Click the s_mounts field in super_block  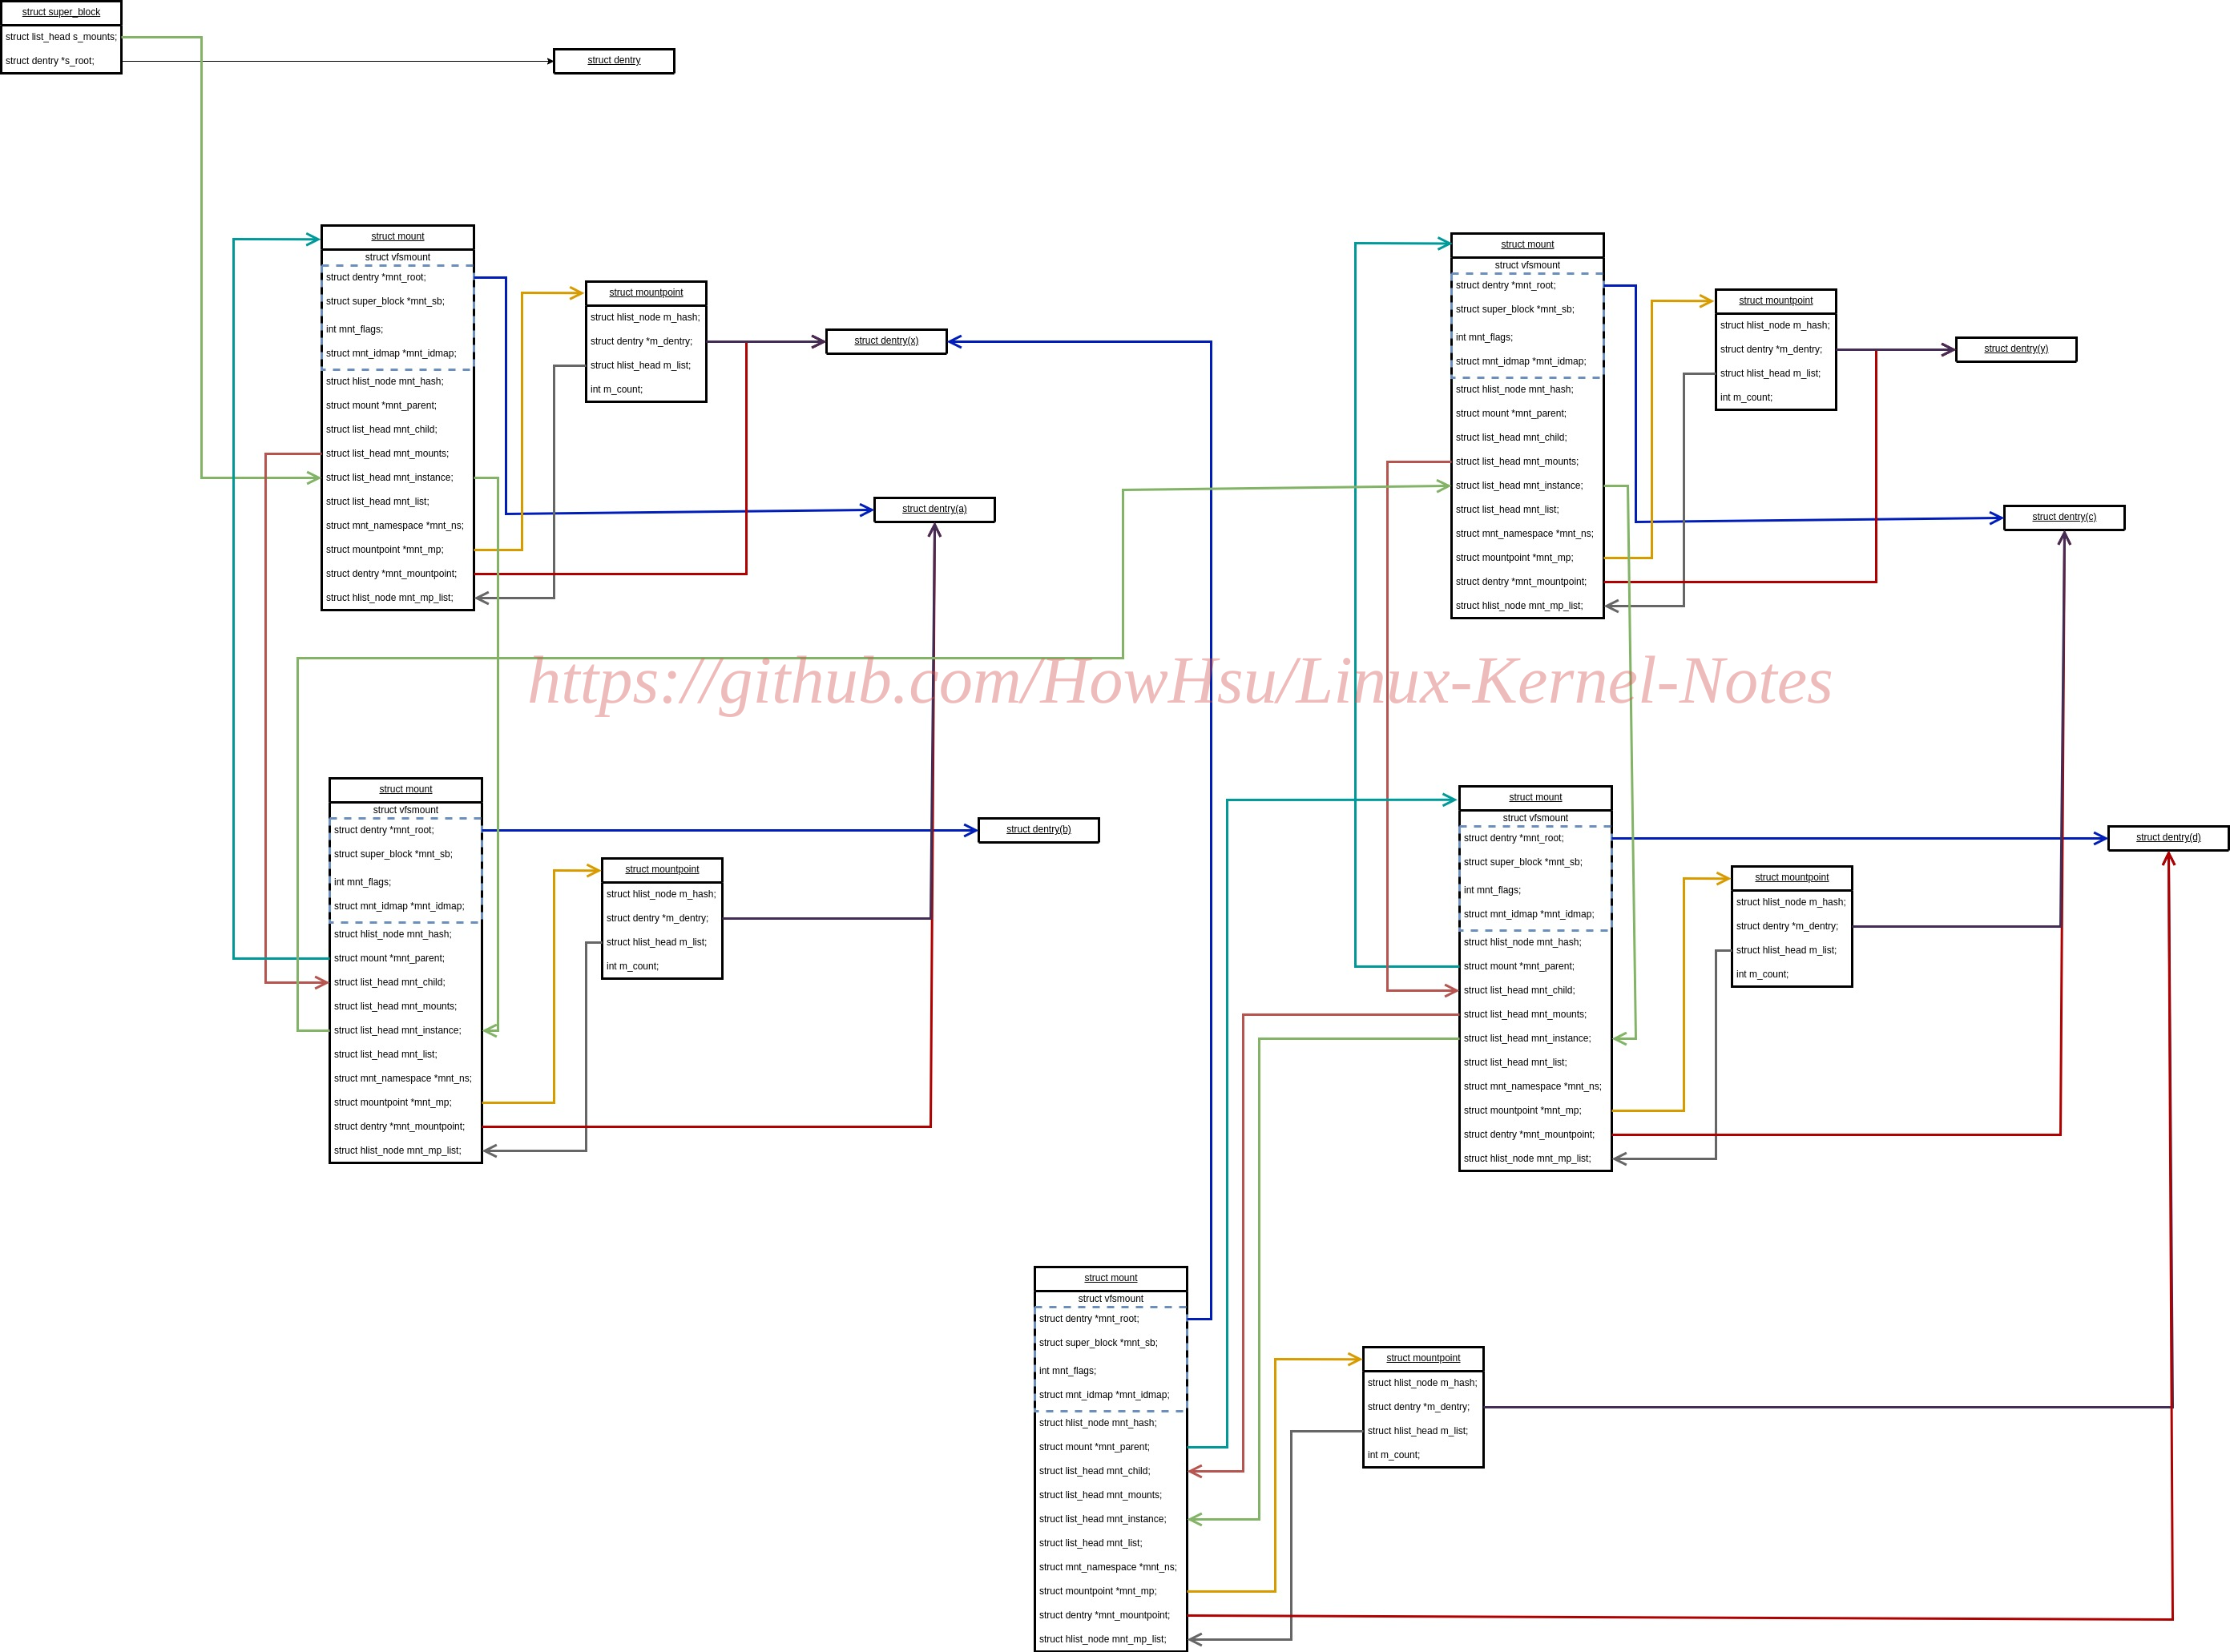(61, 37)
